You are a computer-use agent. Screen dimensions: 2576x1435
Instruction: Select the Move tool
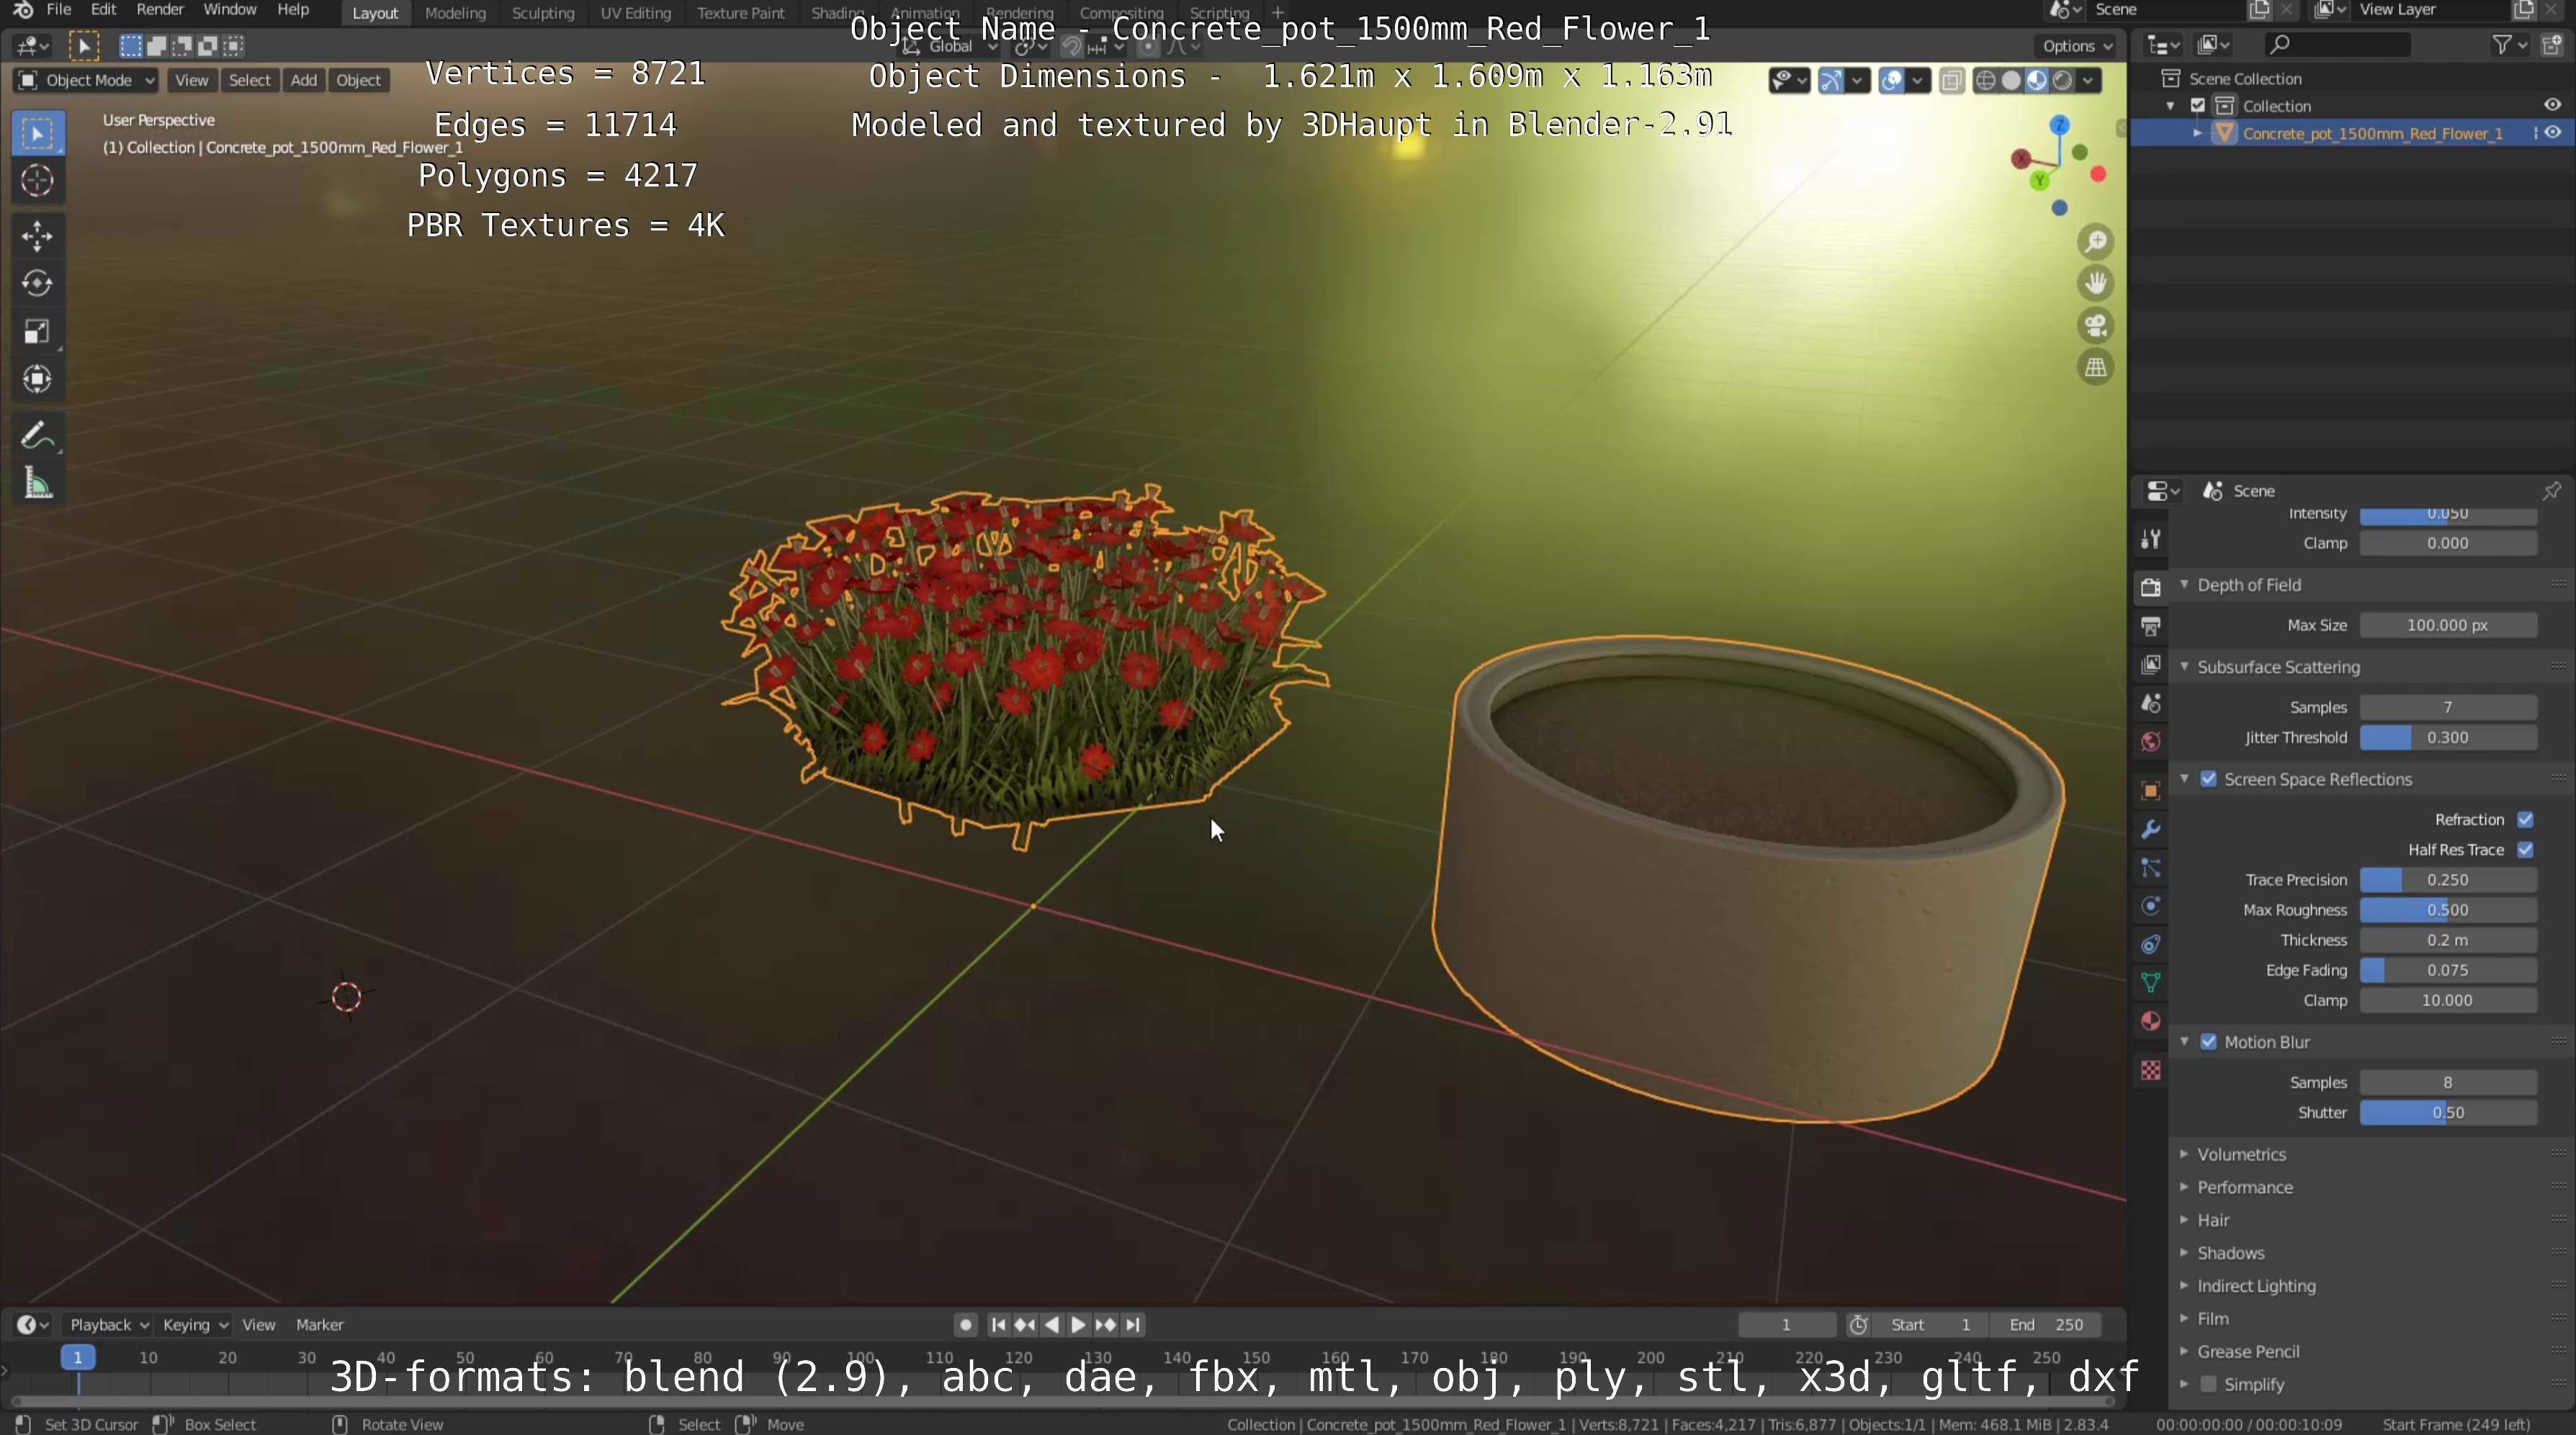(37, 236)
